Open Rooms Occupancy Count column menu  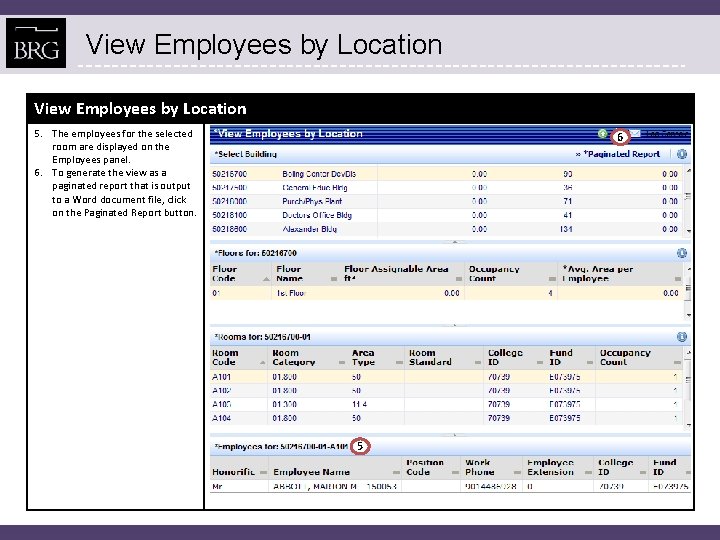tap(677, 362)
